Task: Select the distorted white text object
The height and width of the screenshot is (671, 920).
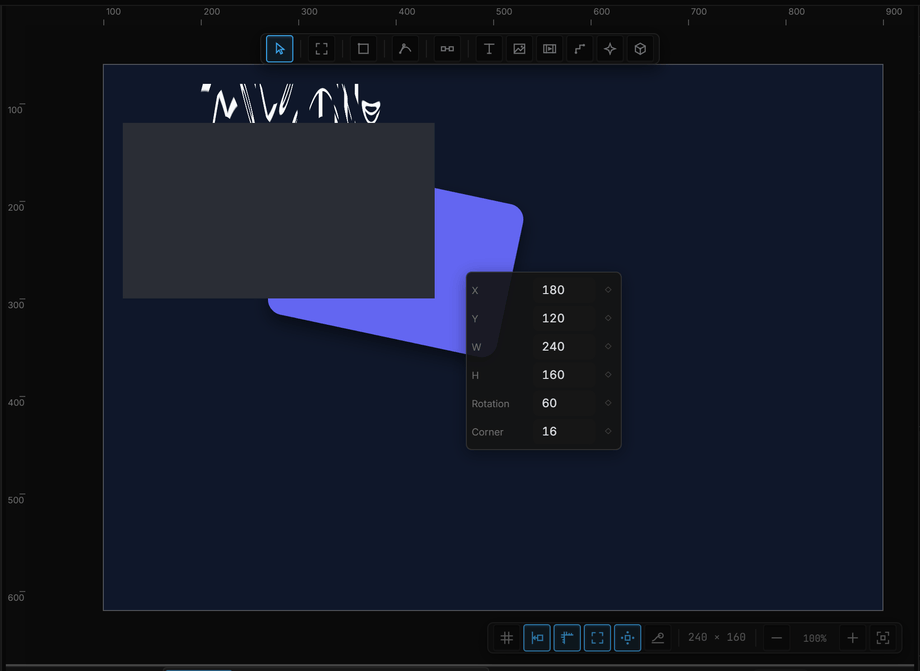Action: point(291,103)
